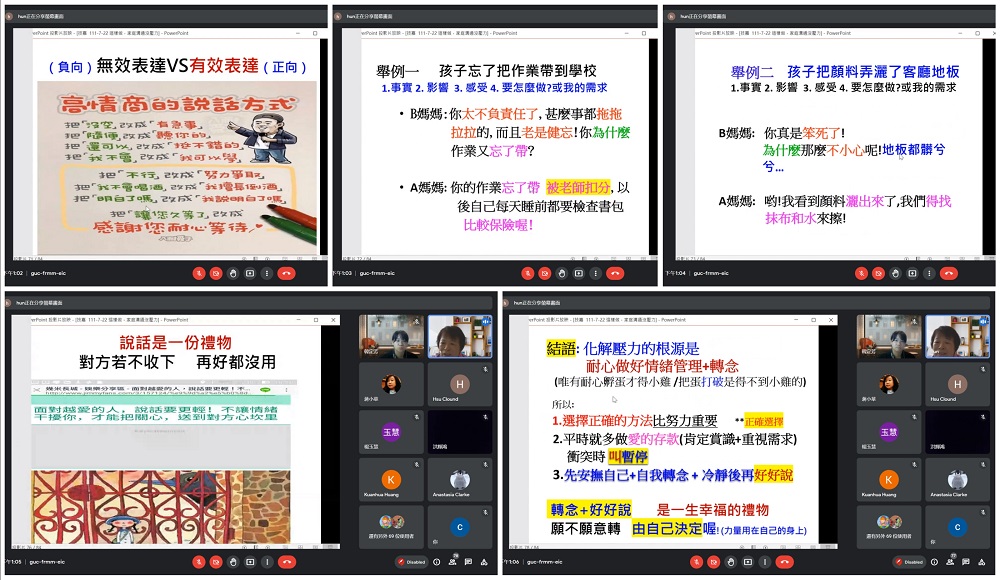
Task: End the call in the 1:04 meeting panel
Action: [x=949, y=273]
